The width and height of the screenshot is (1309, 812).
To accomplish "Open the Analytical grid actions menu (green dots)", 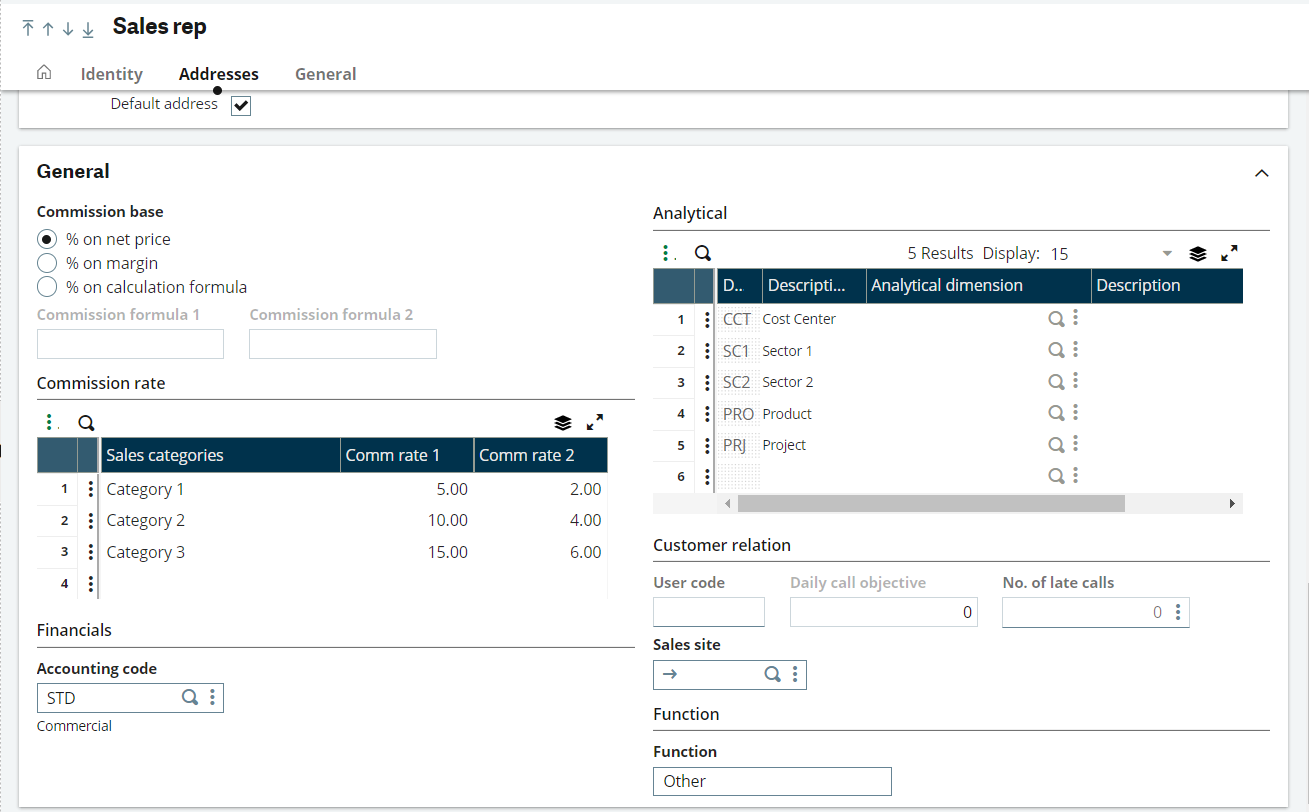I will click(x=666, y=253).
